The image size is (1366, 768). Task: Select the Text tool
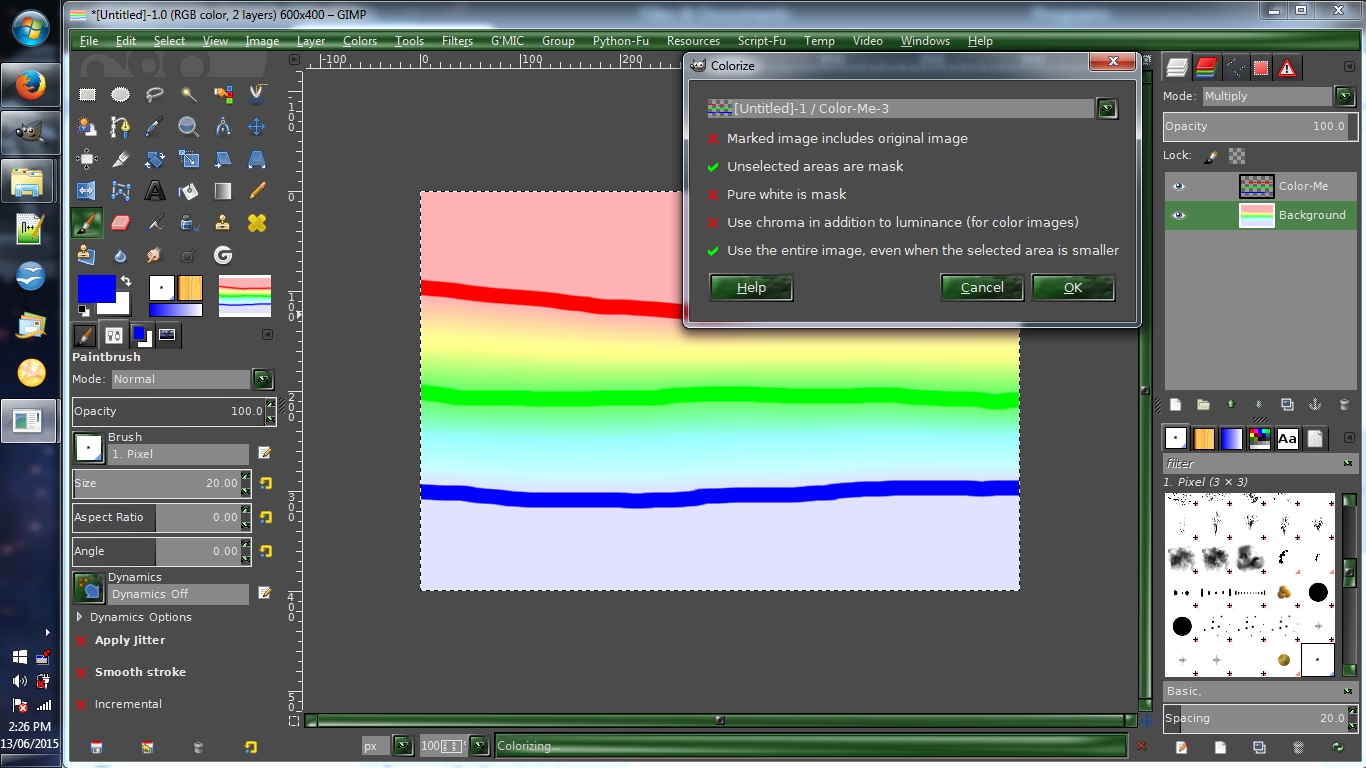[x=155, y=190]
